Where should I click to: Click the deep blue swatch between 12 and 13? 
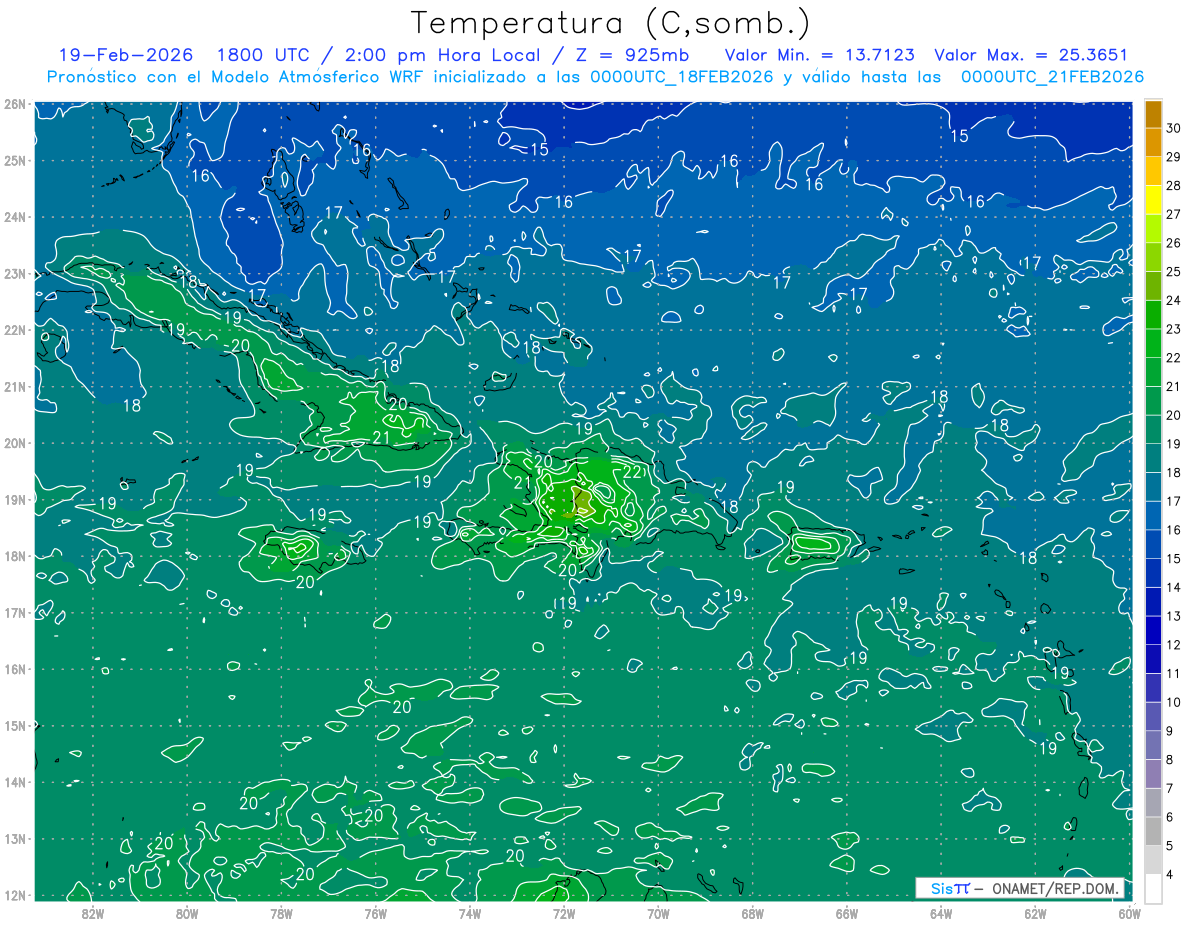pos(1153,630)
